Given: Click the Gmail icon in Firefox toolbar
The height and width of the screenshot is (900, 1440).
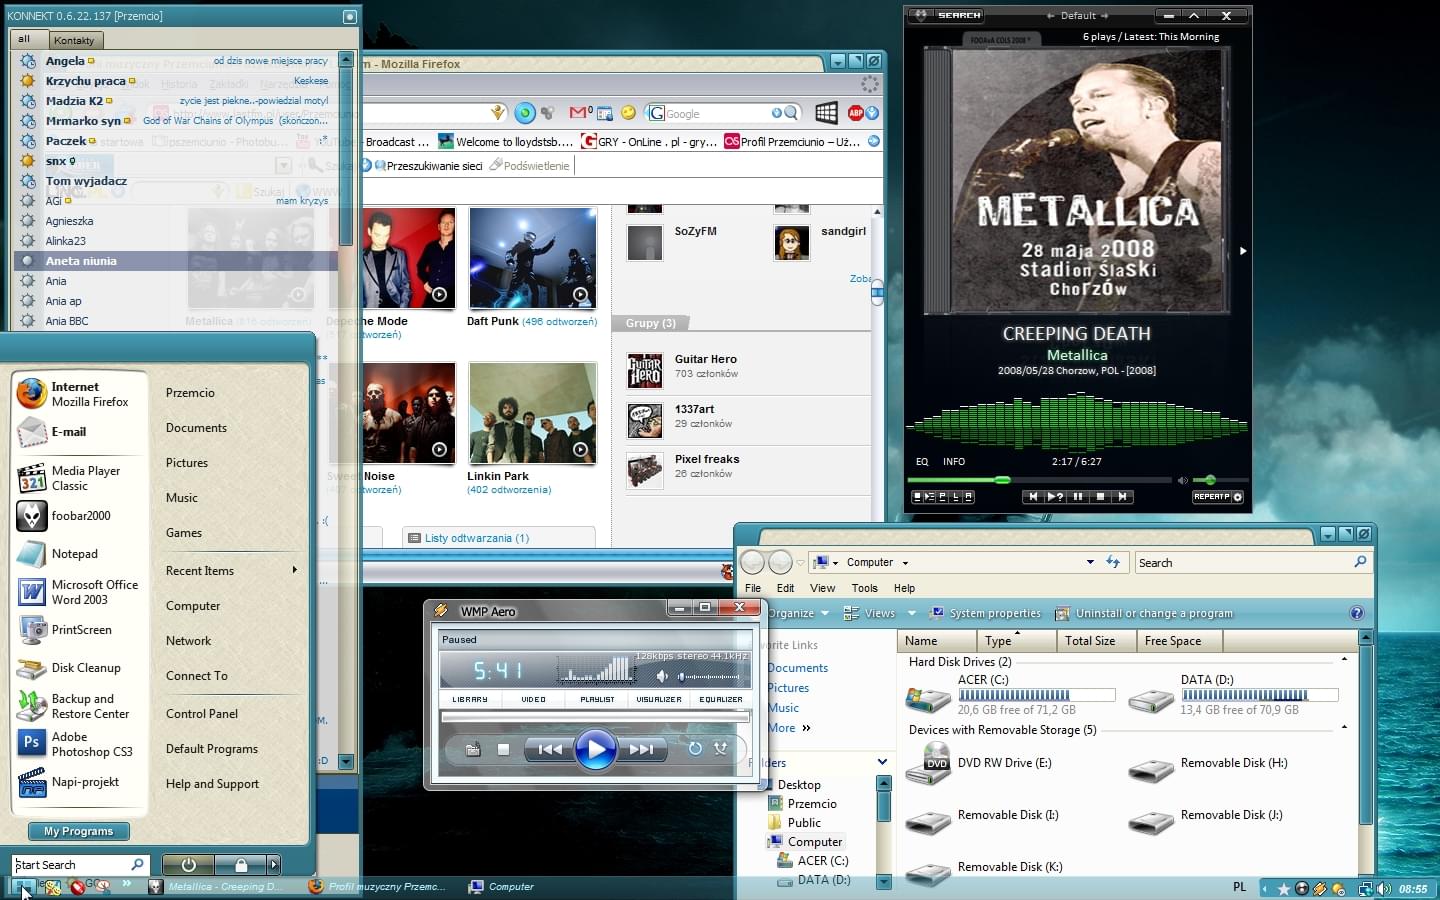Looking at the screenshot, I should (578, 113).
